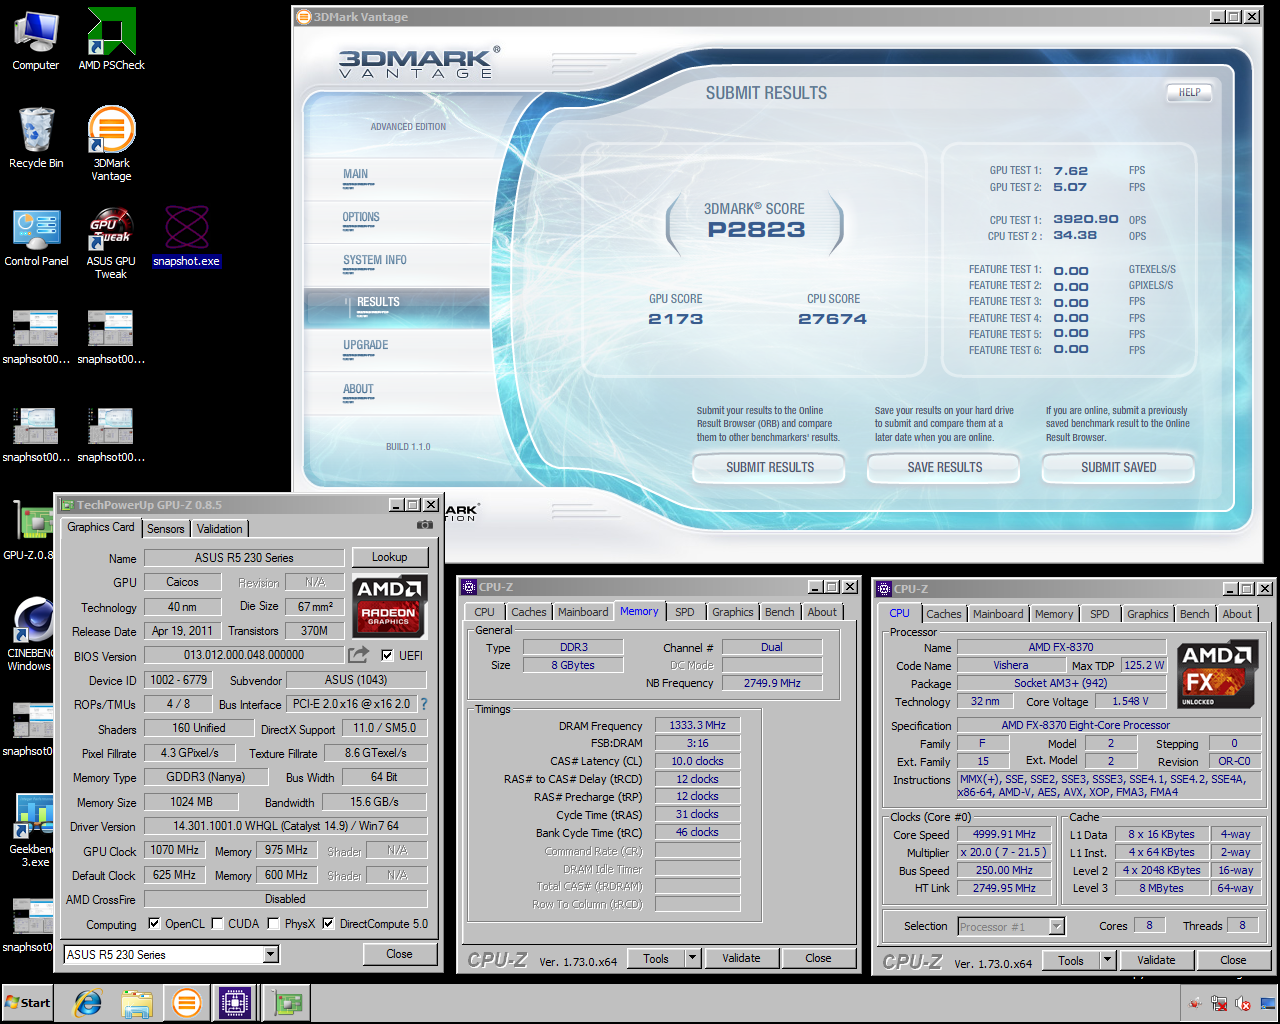Toggle the OpenCL checkbox in GPU-Z
Image resolution: width=1280 pixels, height=1024 pixels.
coord(154,924)
